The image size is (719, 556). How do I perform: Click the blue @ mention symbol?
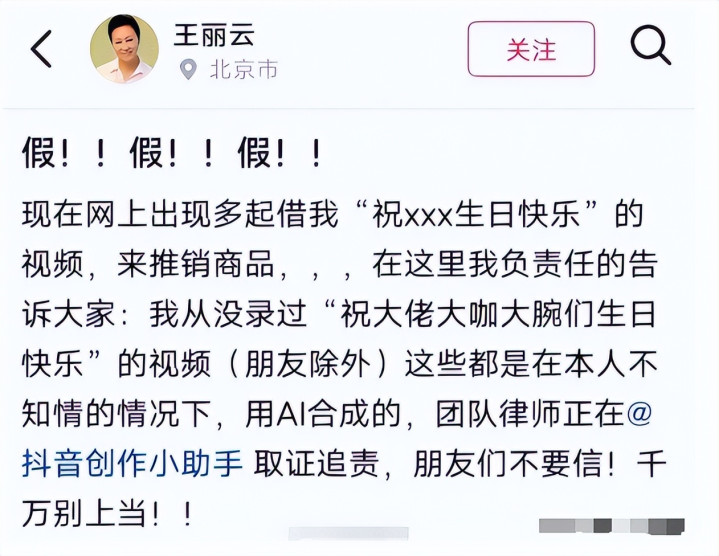click(x=639, y=412)
